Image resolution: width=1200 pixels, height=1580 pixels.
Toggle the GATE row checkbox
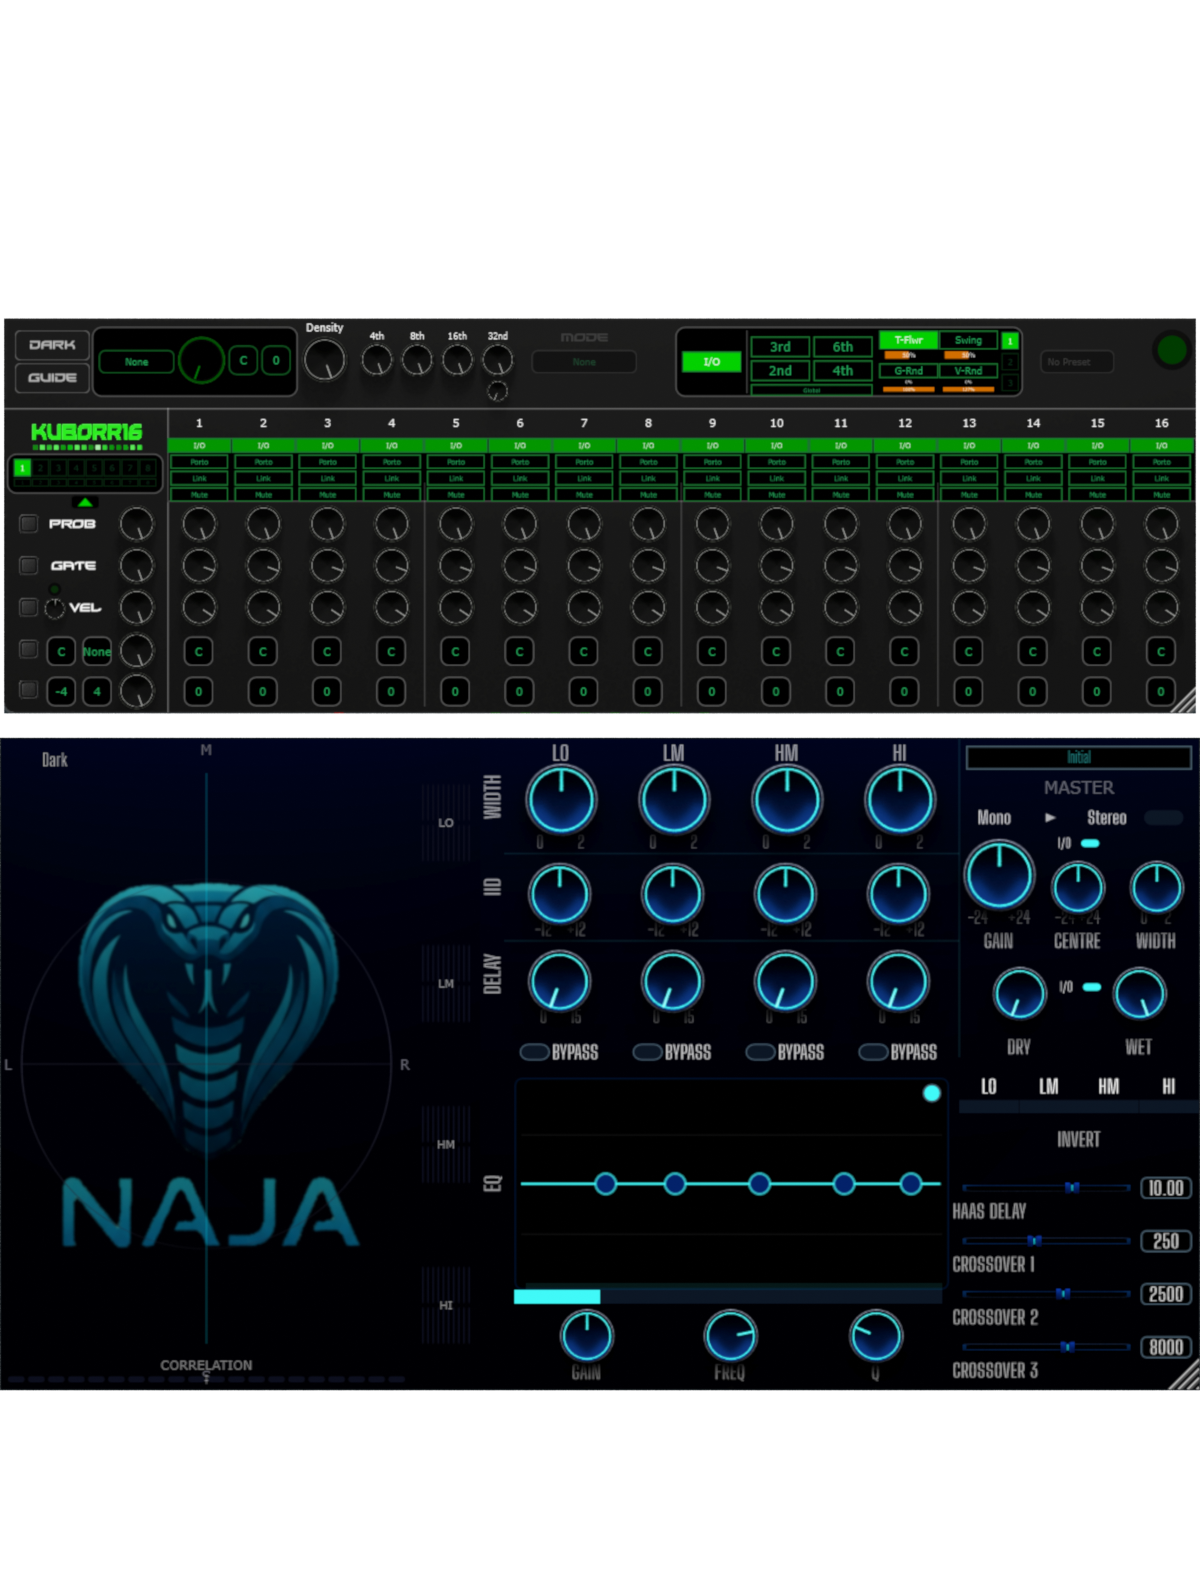[29, 565]
